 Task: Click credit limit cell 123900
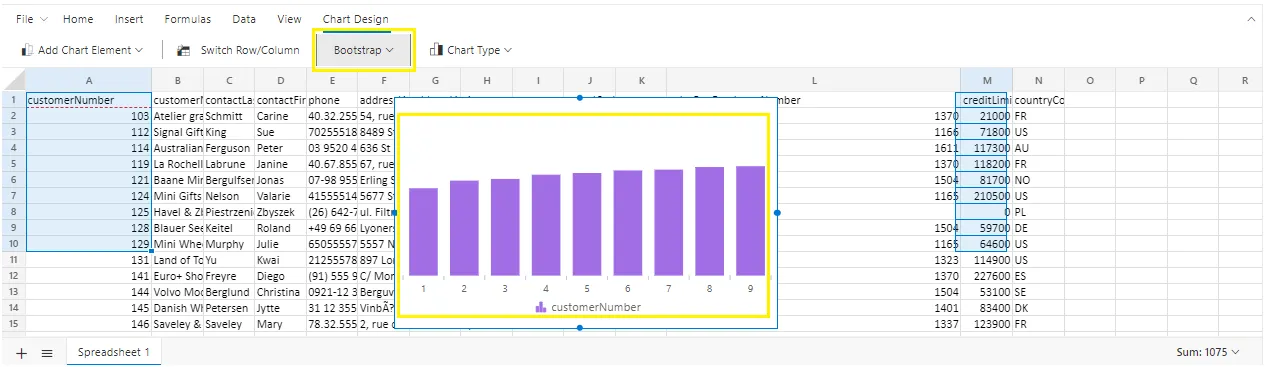[x=987, y=324]
